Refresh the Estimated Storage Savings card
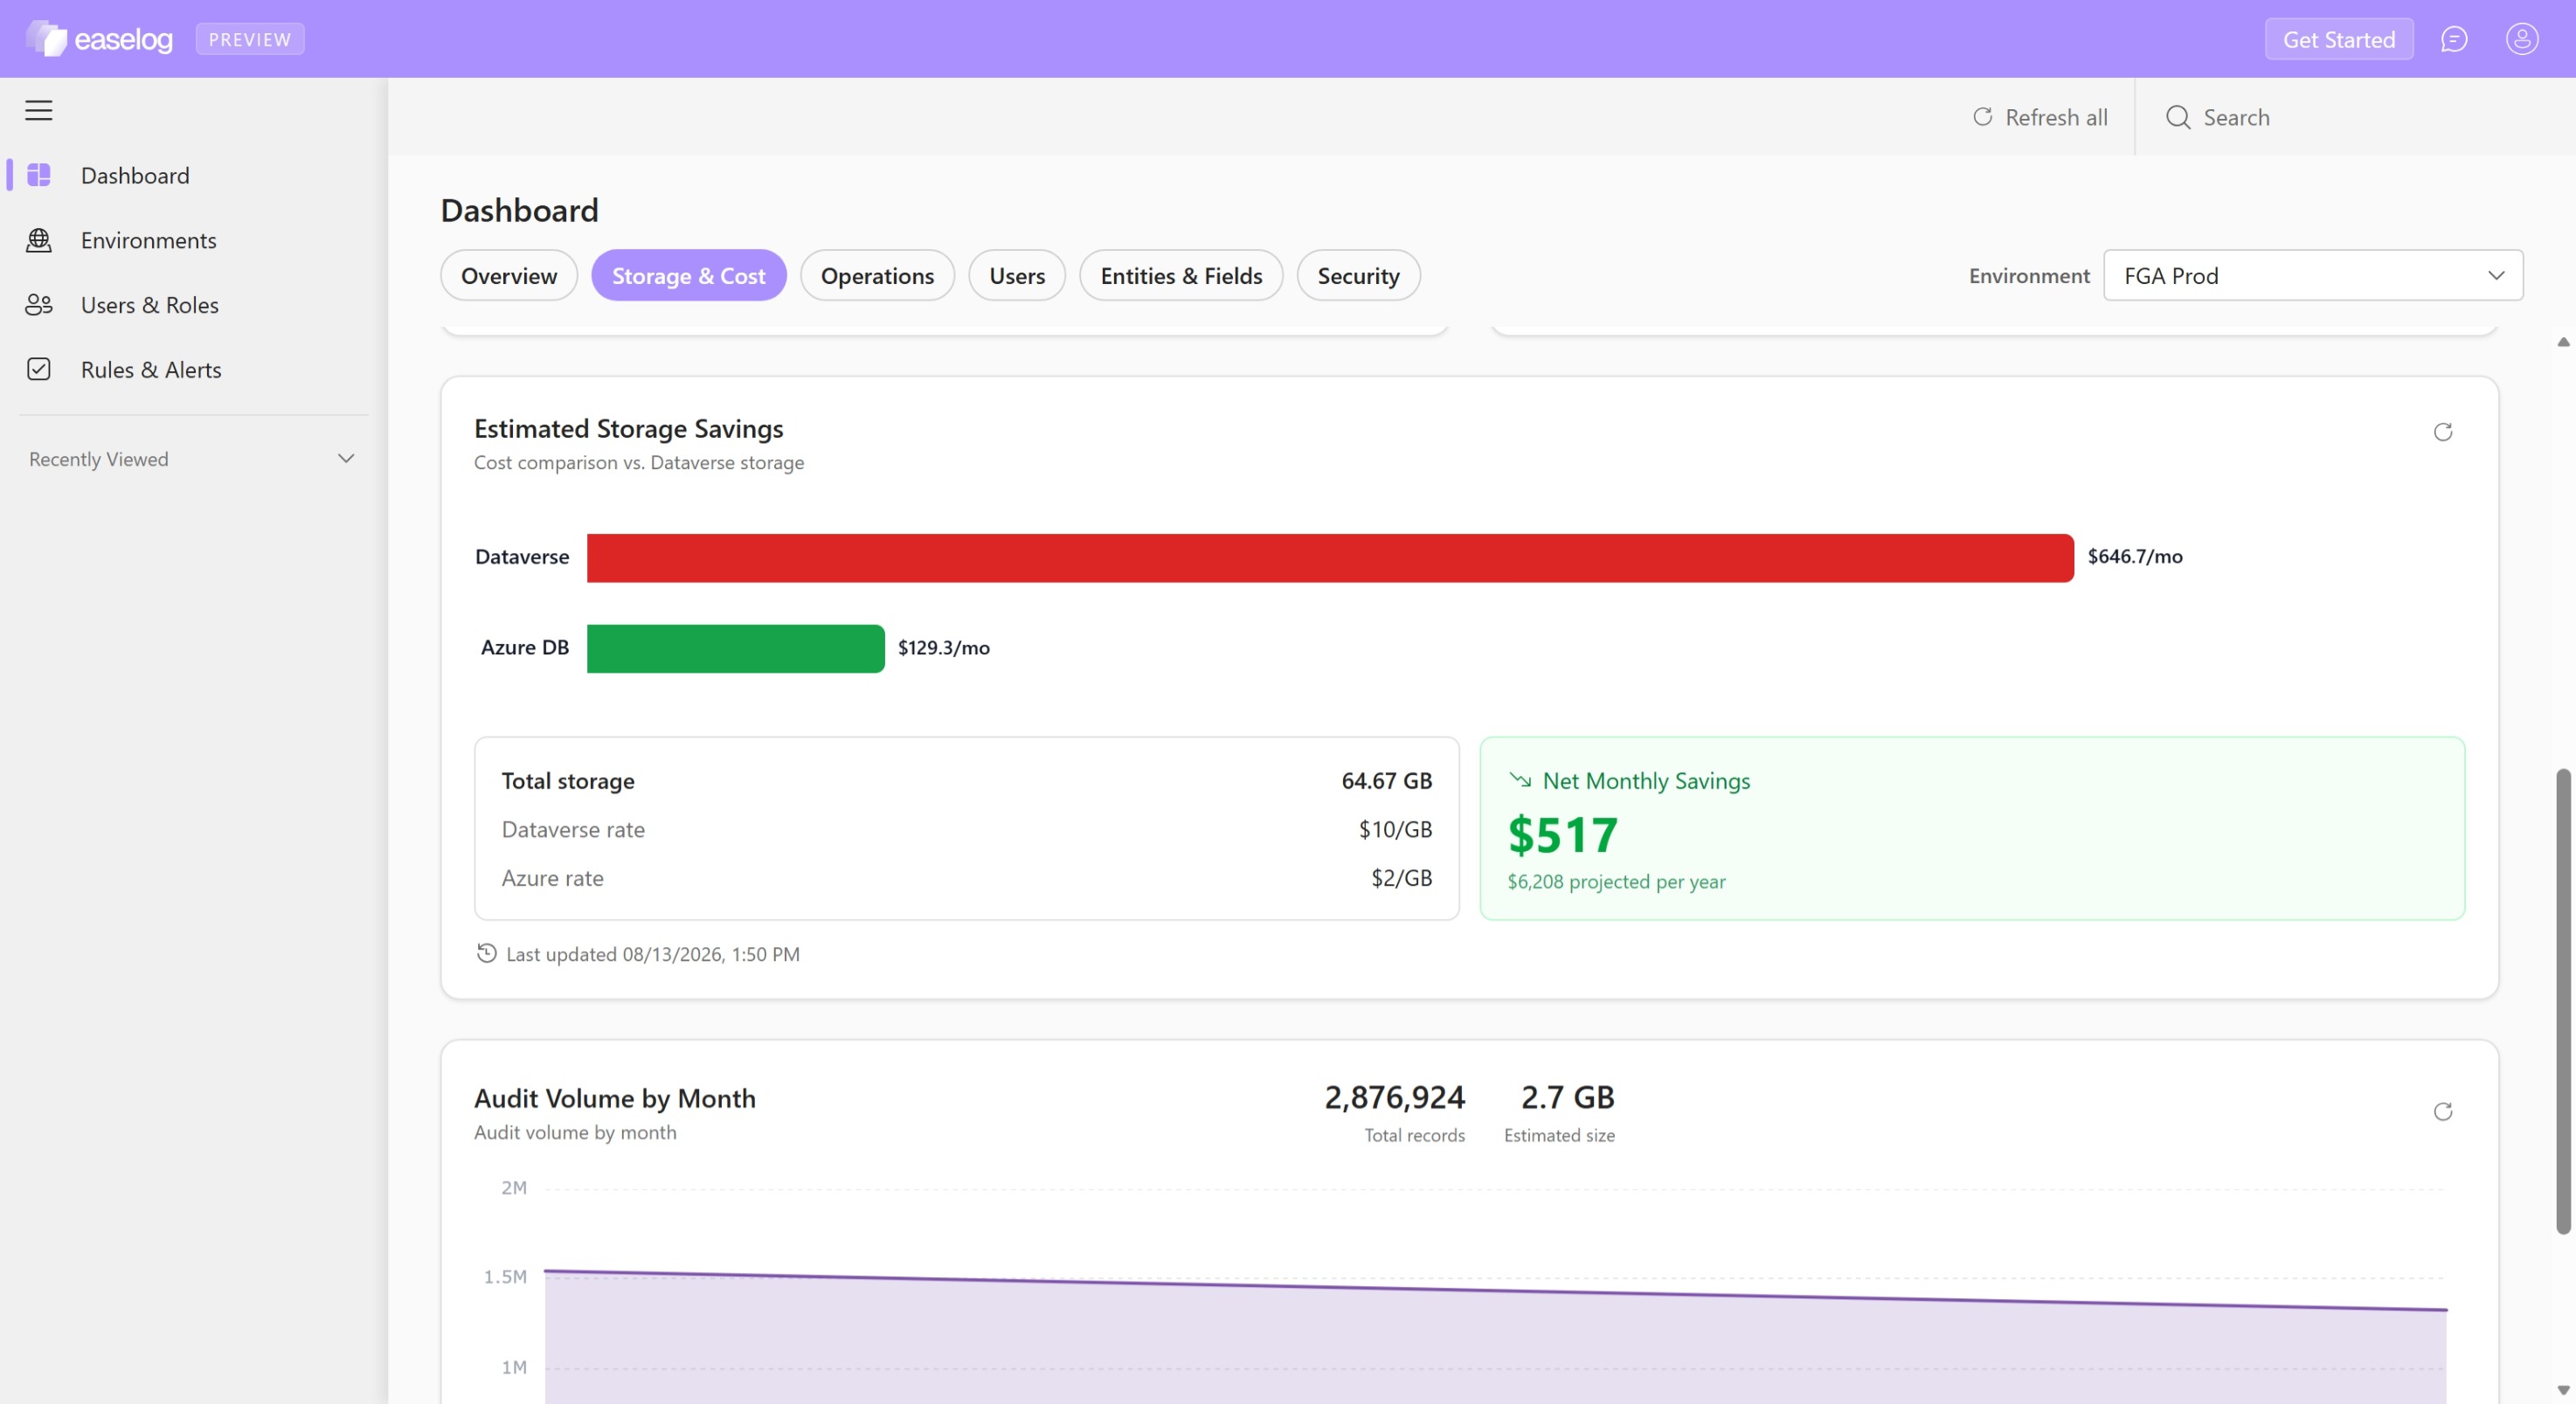 pyautogui.click(x=2443, y=432)
